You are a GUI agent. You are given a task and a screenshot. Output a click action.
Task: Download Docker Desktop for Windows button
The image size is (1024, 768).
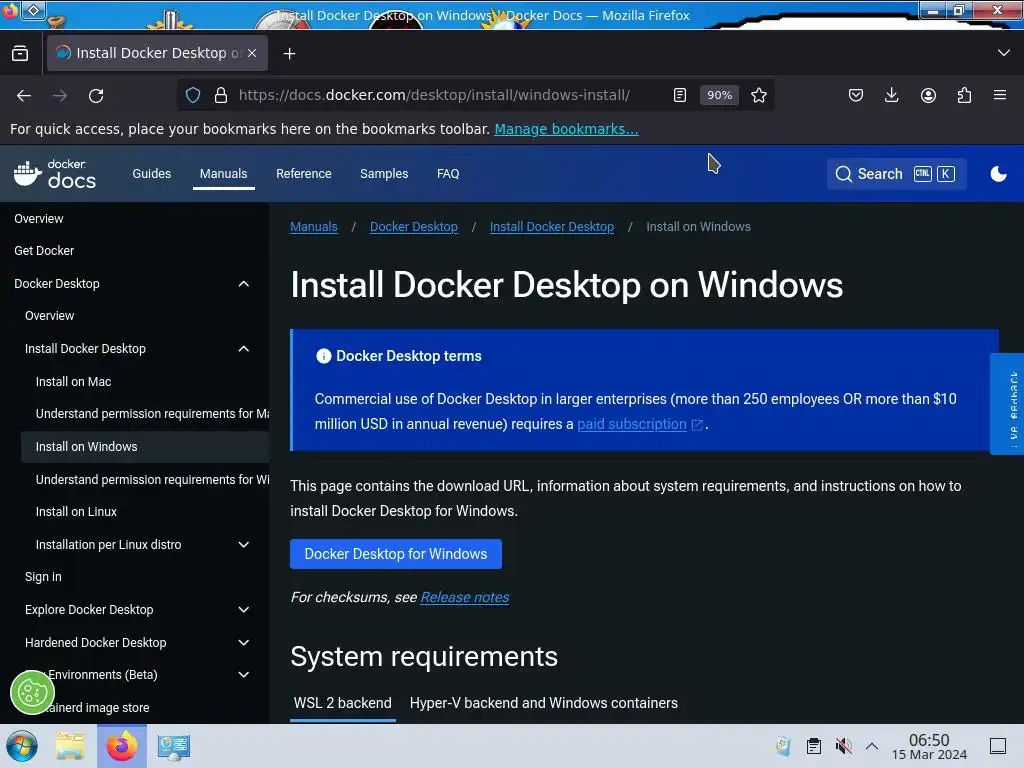pos(396,554)
